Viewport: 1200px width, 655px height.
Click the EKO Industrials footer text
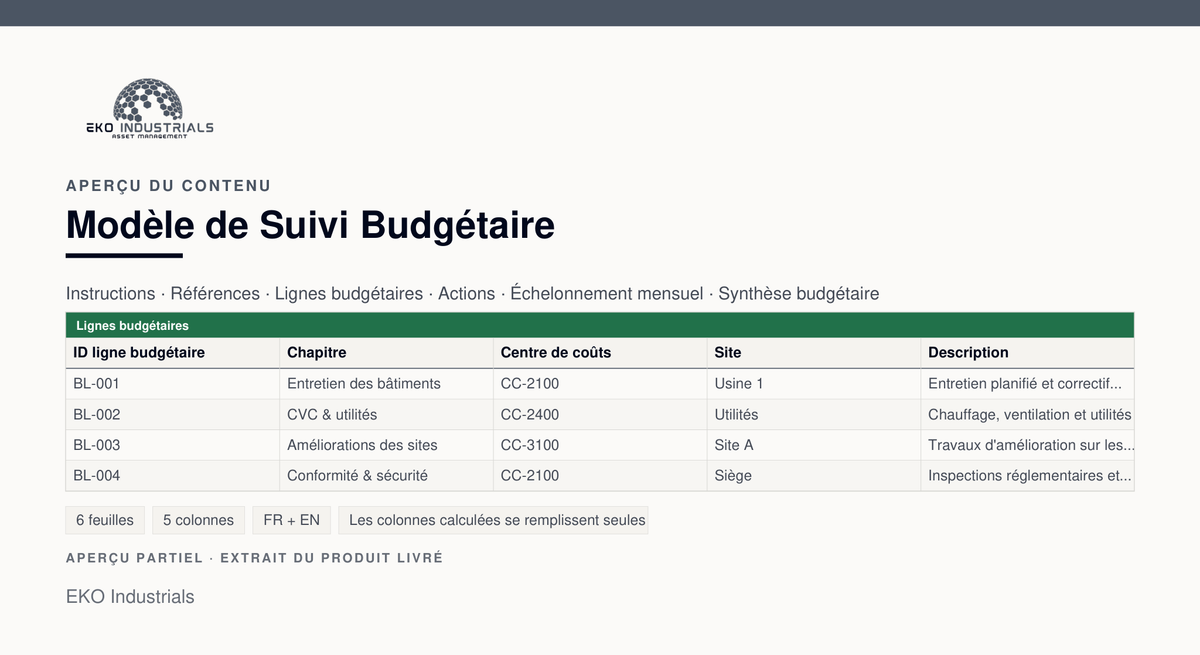coord(130,597)
